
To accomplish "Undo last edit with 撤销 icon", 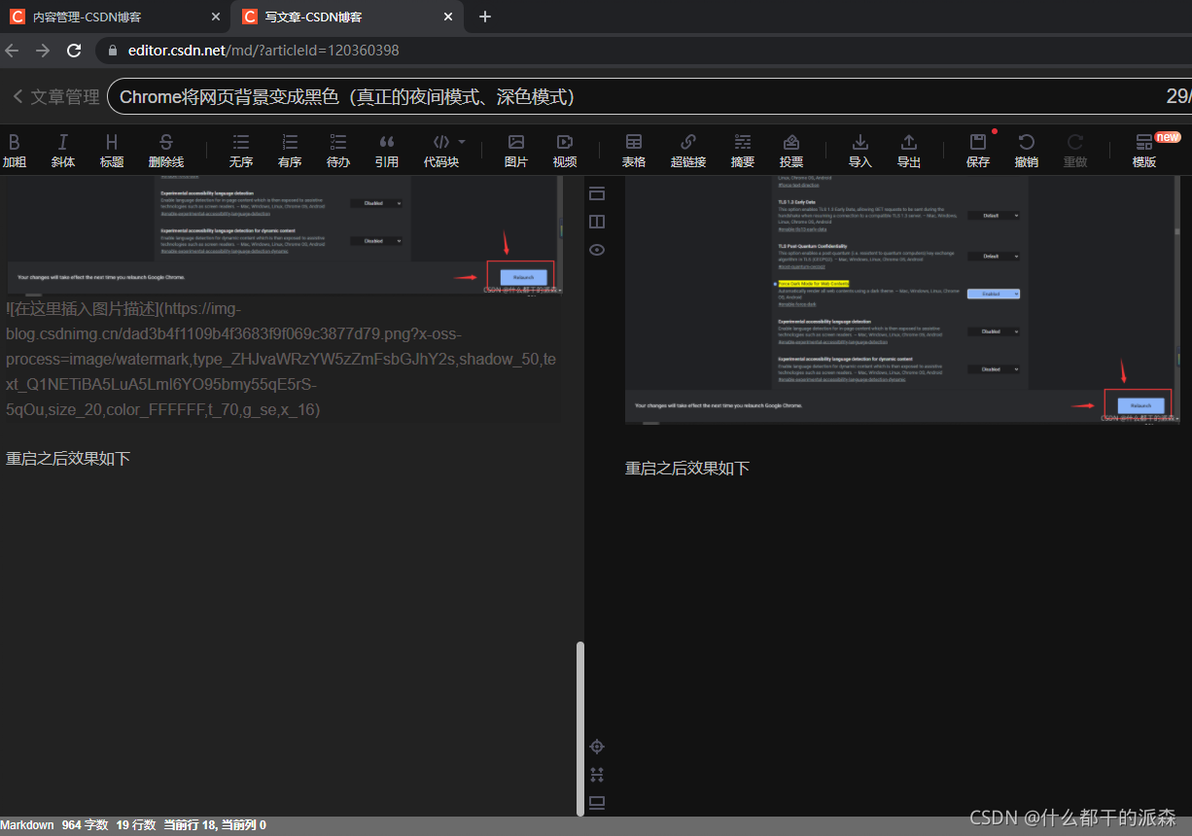I will 1026,150.
